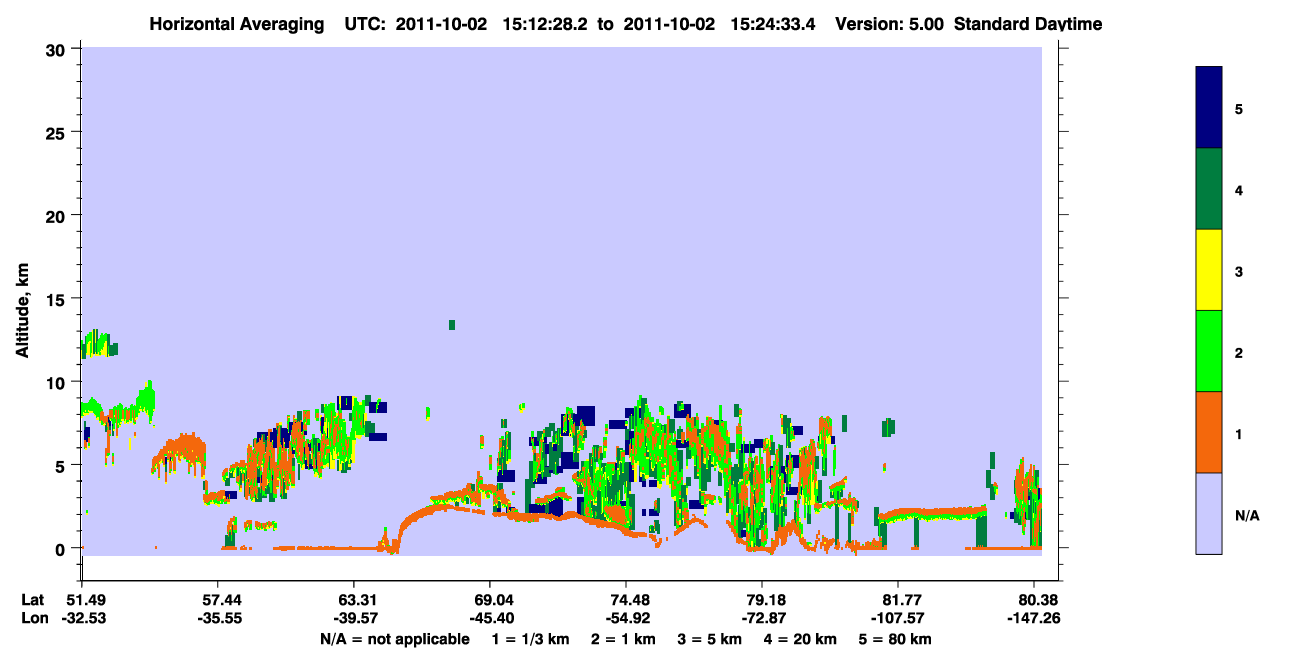The width and height of the screenshot is (1300, 667).
Task: Click the y-axis tick label 5
Action: (62, 465)
